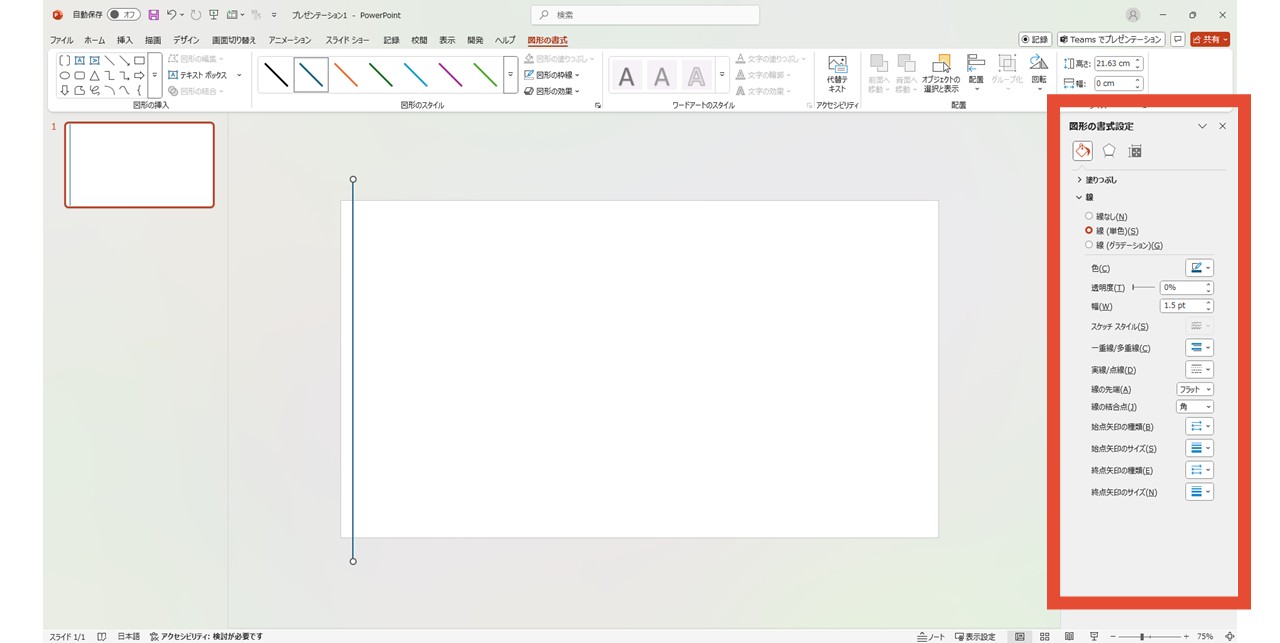Click the Undo arrow icon

tap(172, 15)
